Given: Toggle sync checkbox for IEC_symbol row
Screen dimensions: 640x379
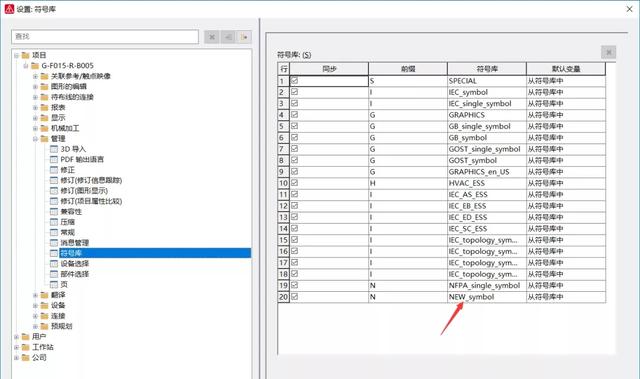Looking at the screenshot, I should (x=294, y=92).
